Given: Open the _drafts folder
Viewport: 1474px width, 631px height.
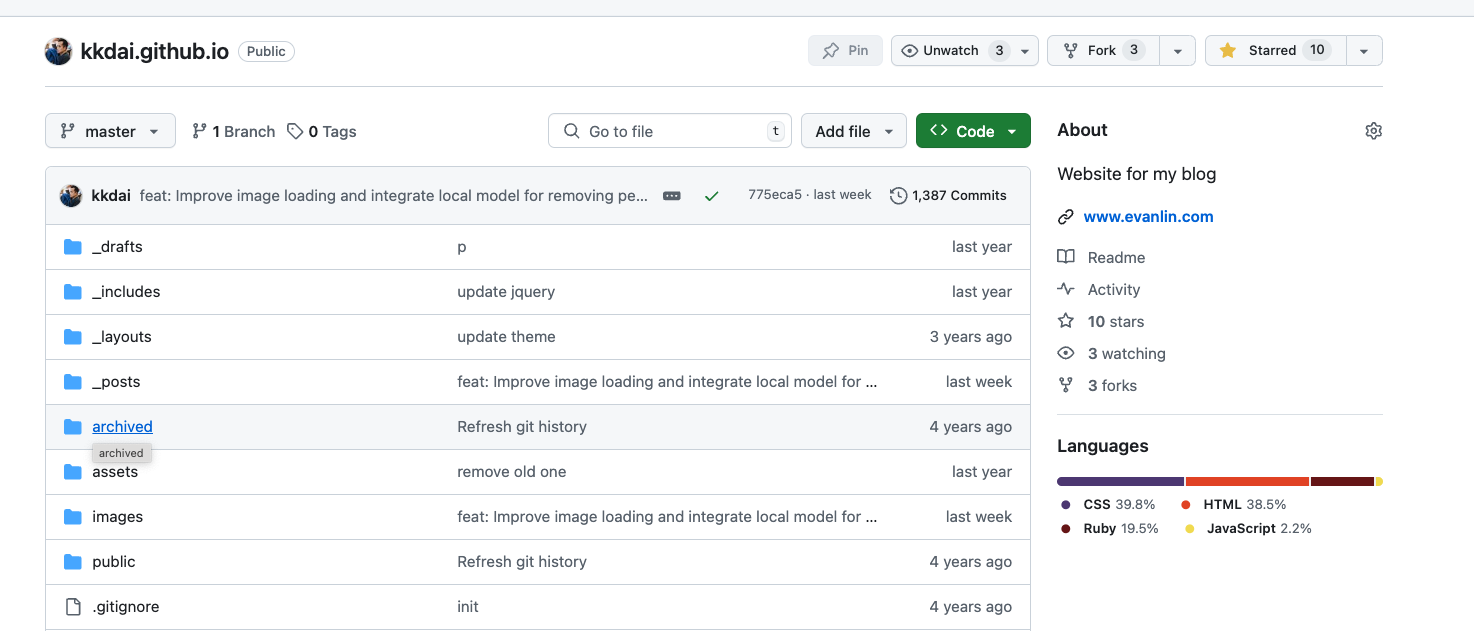Looking at the screenshot, I should click(x=117, y=247).
